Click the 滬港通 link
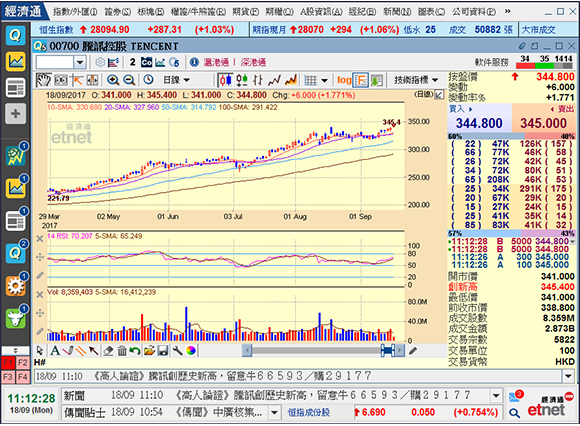The width and height of the screenshot is (580, 426). pos(216,62)
